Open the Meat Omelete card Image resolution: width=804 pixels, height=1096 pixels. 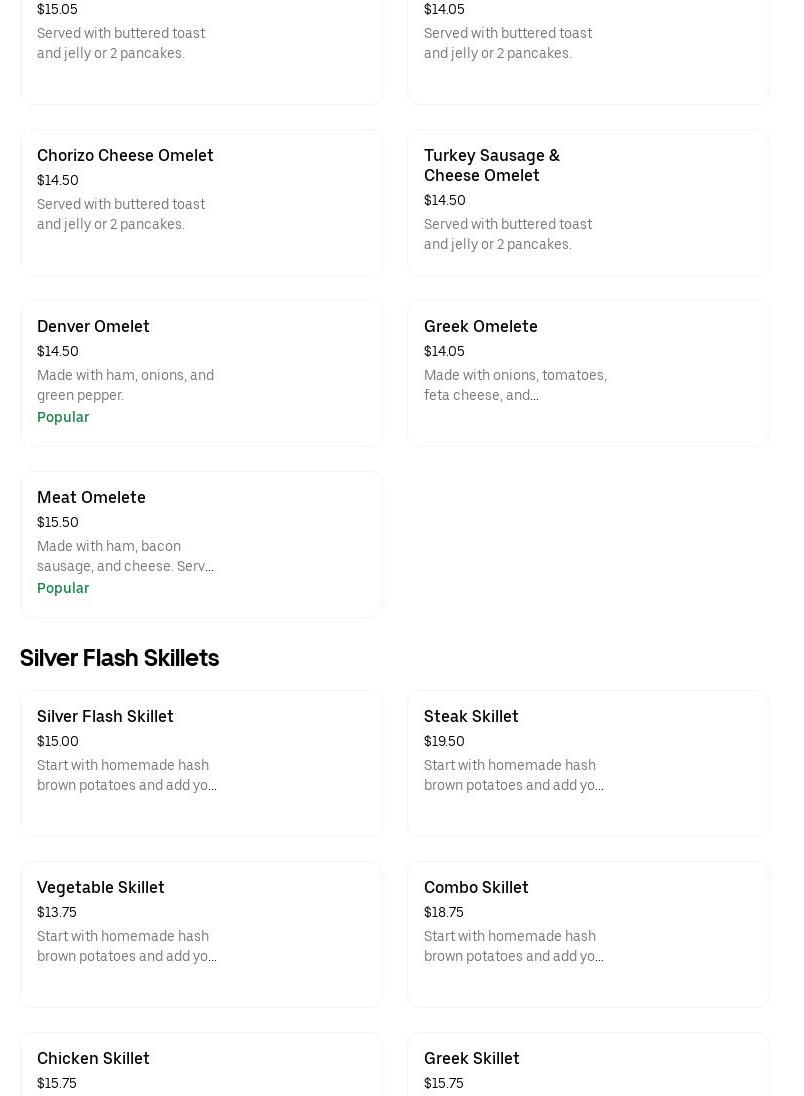click(x=201, y=545)
